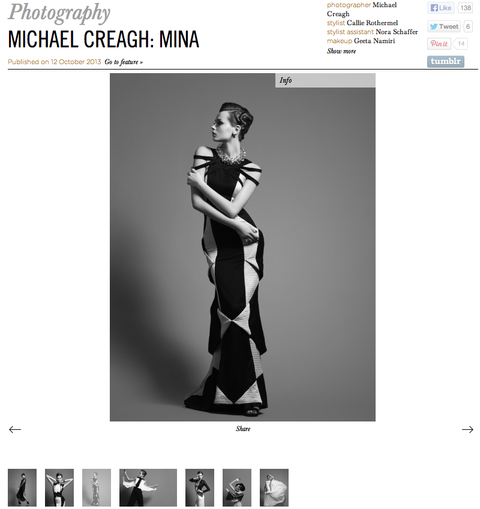Click the Pinterest Pin it button
The image size is (480, 509).
(439, 44)
